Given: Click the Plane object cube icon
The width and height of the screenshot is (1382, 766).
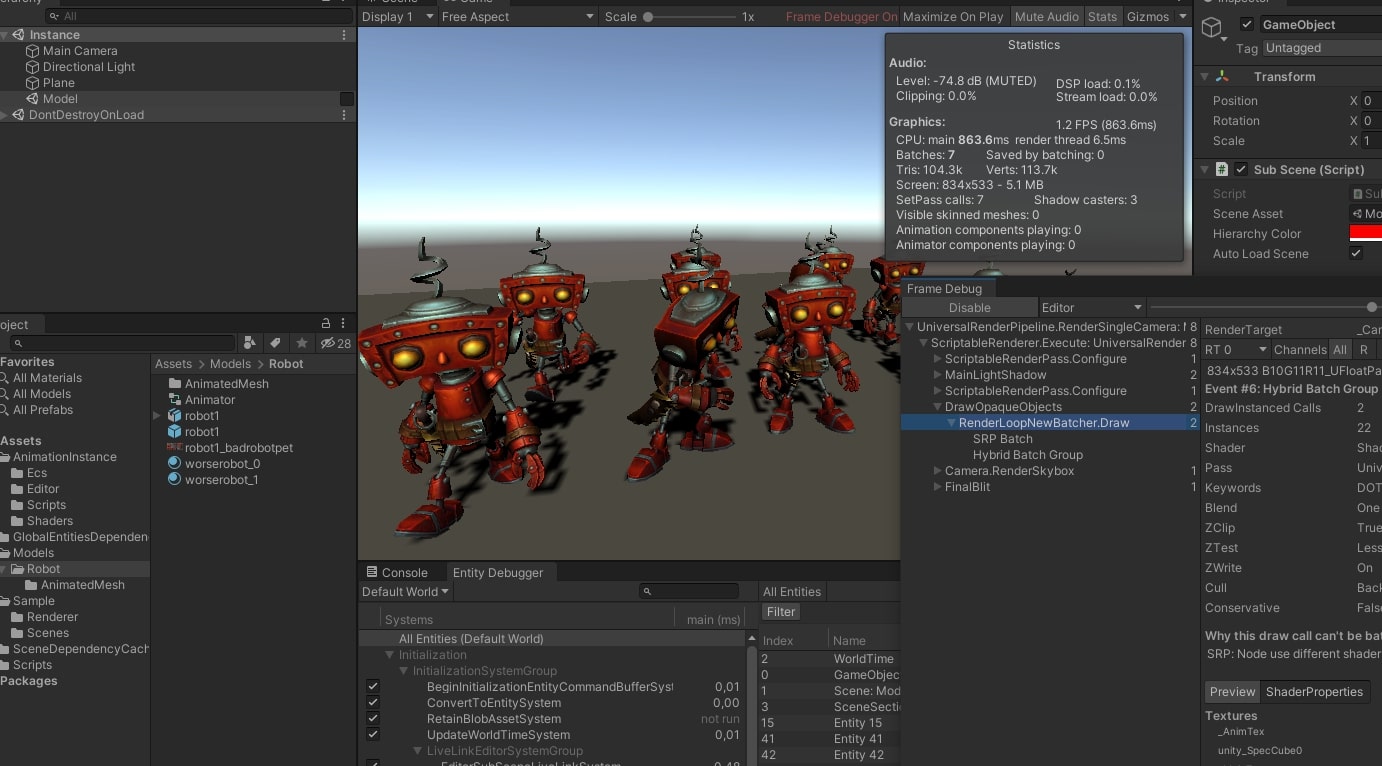Looking at the screenshot, I should coord(32,83).
